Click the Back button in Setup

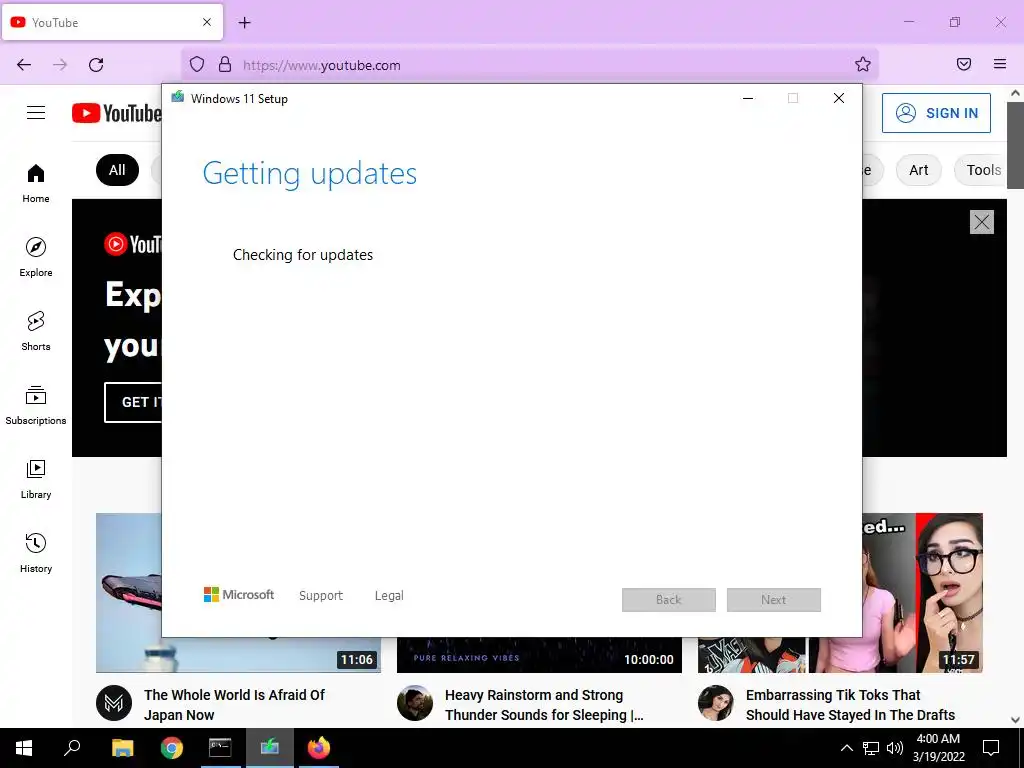click(x=669, y=600)
